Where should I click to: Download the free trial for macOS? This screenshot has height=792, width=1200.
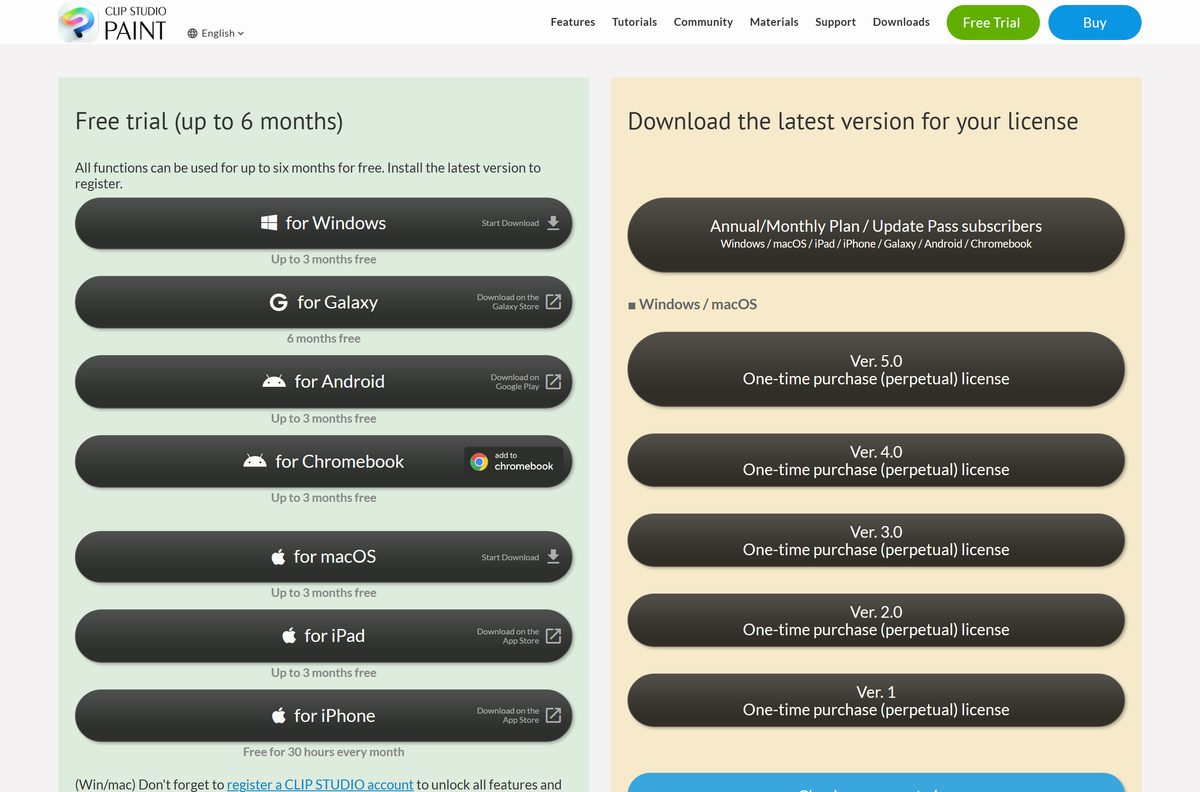323,556
